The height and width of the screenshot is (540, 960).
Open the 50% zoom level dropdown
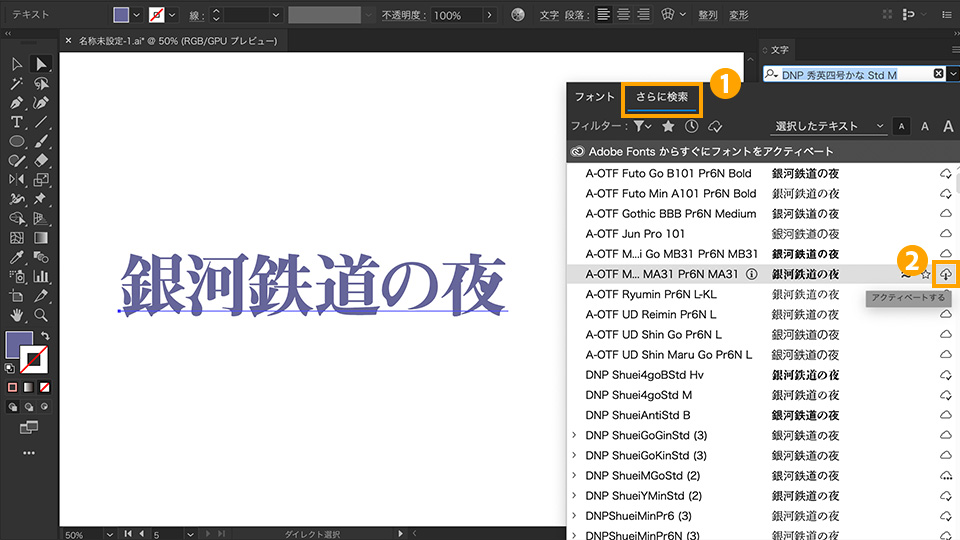click(x=109, y=534)
